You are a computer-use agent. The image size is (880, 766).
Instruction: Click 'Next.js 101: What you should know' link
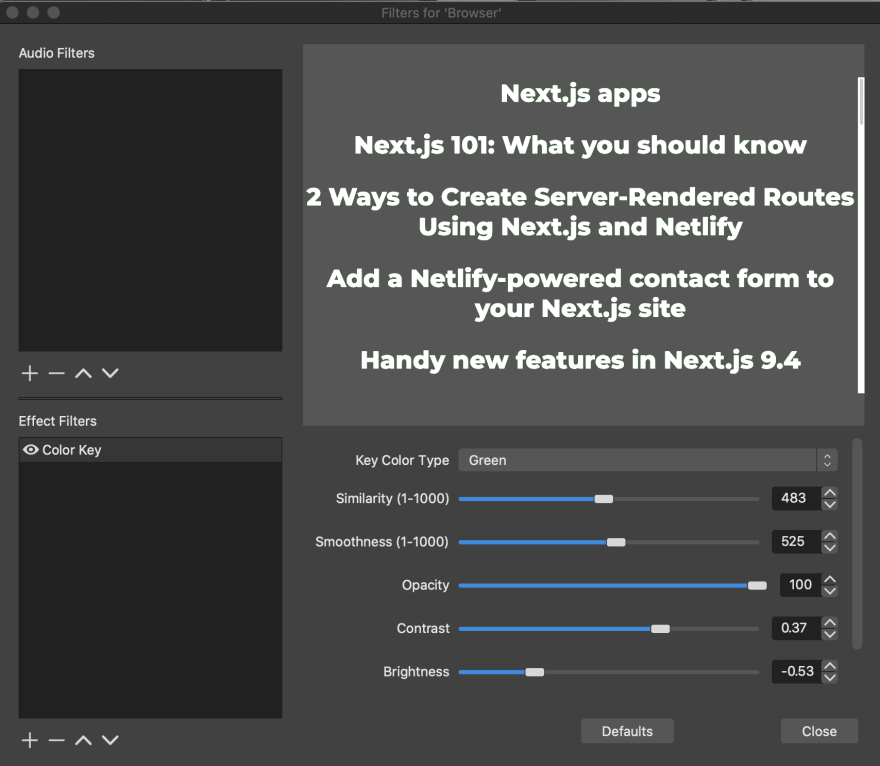pyautogui.click(x=580, y=145)
